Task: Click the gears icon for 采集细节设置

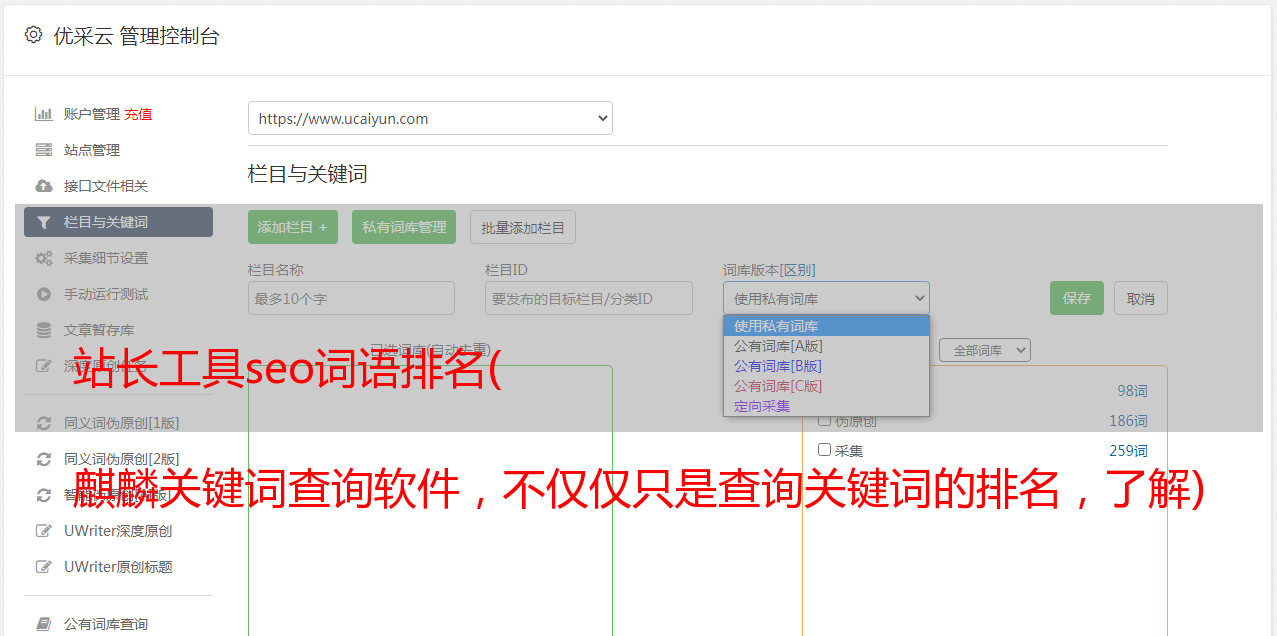Action: 44,258
